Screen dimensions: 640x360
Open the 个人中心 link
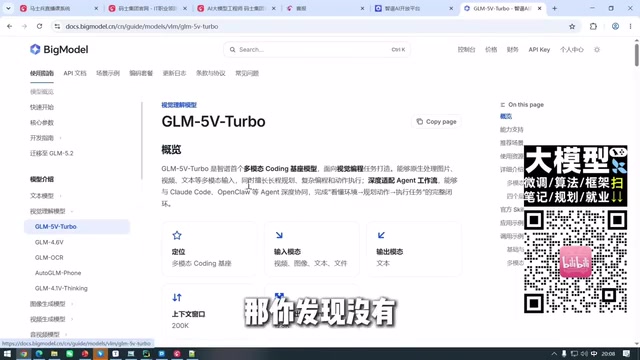[x=571, y=49]
